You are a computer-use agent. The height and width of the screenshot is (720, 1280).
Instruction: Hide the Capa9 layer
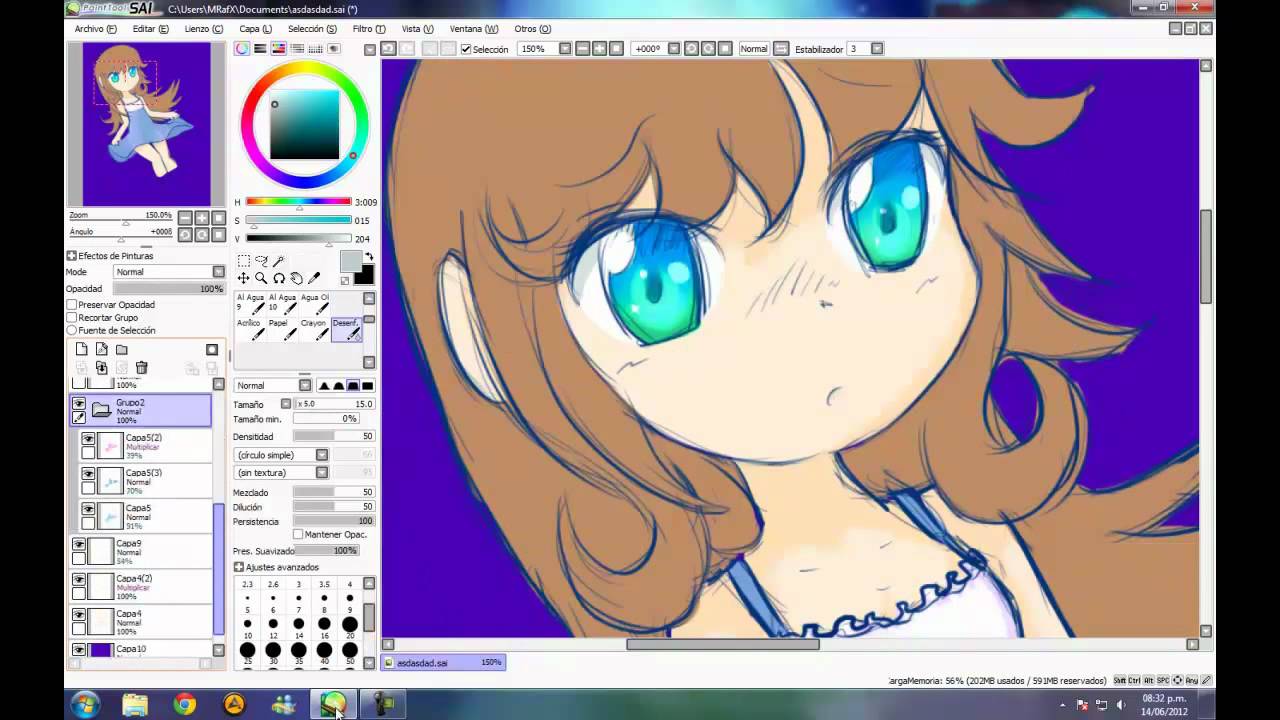pos(79,544)
